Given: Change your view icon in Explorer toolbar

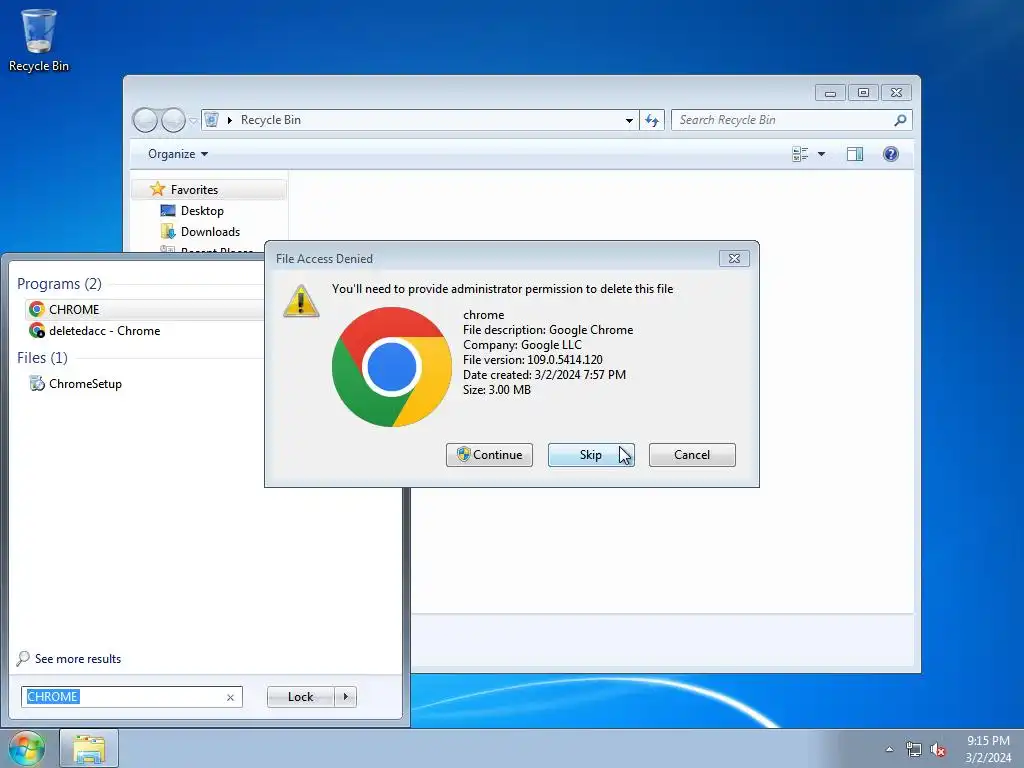Looking at the screenshot, I should click(800, 154).
